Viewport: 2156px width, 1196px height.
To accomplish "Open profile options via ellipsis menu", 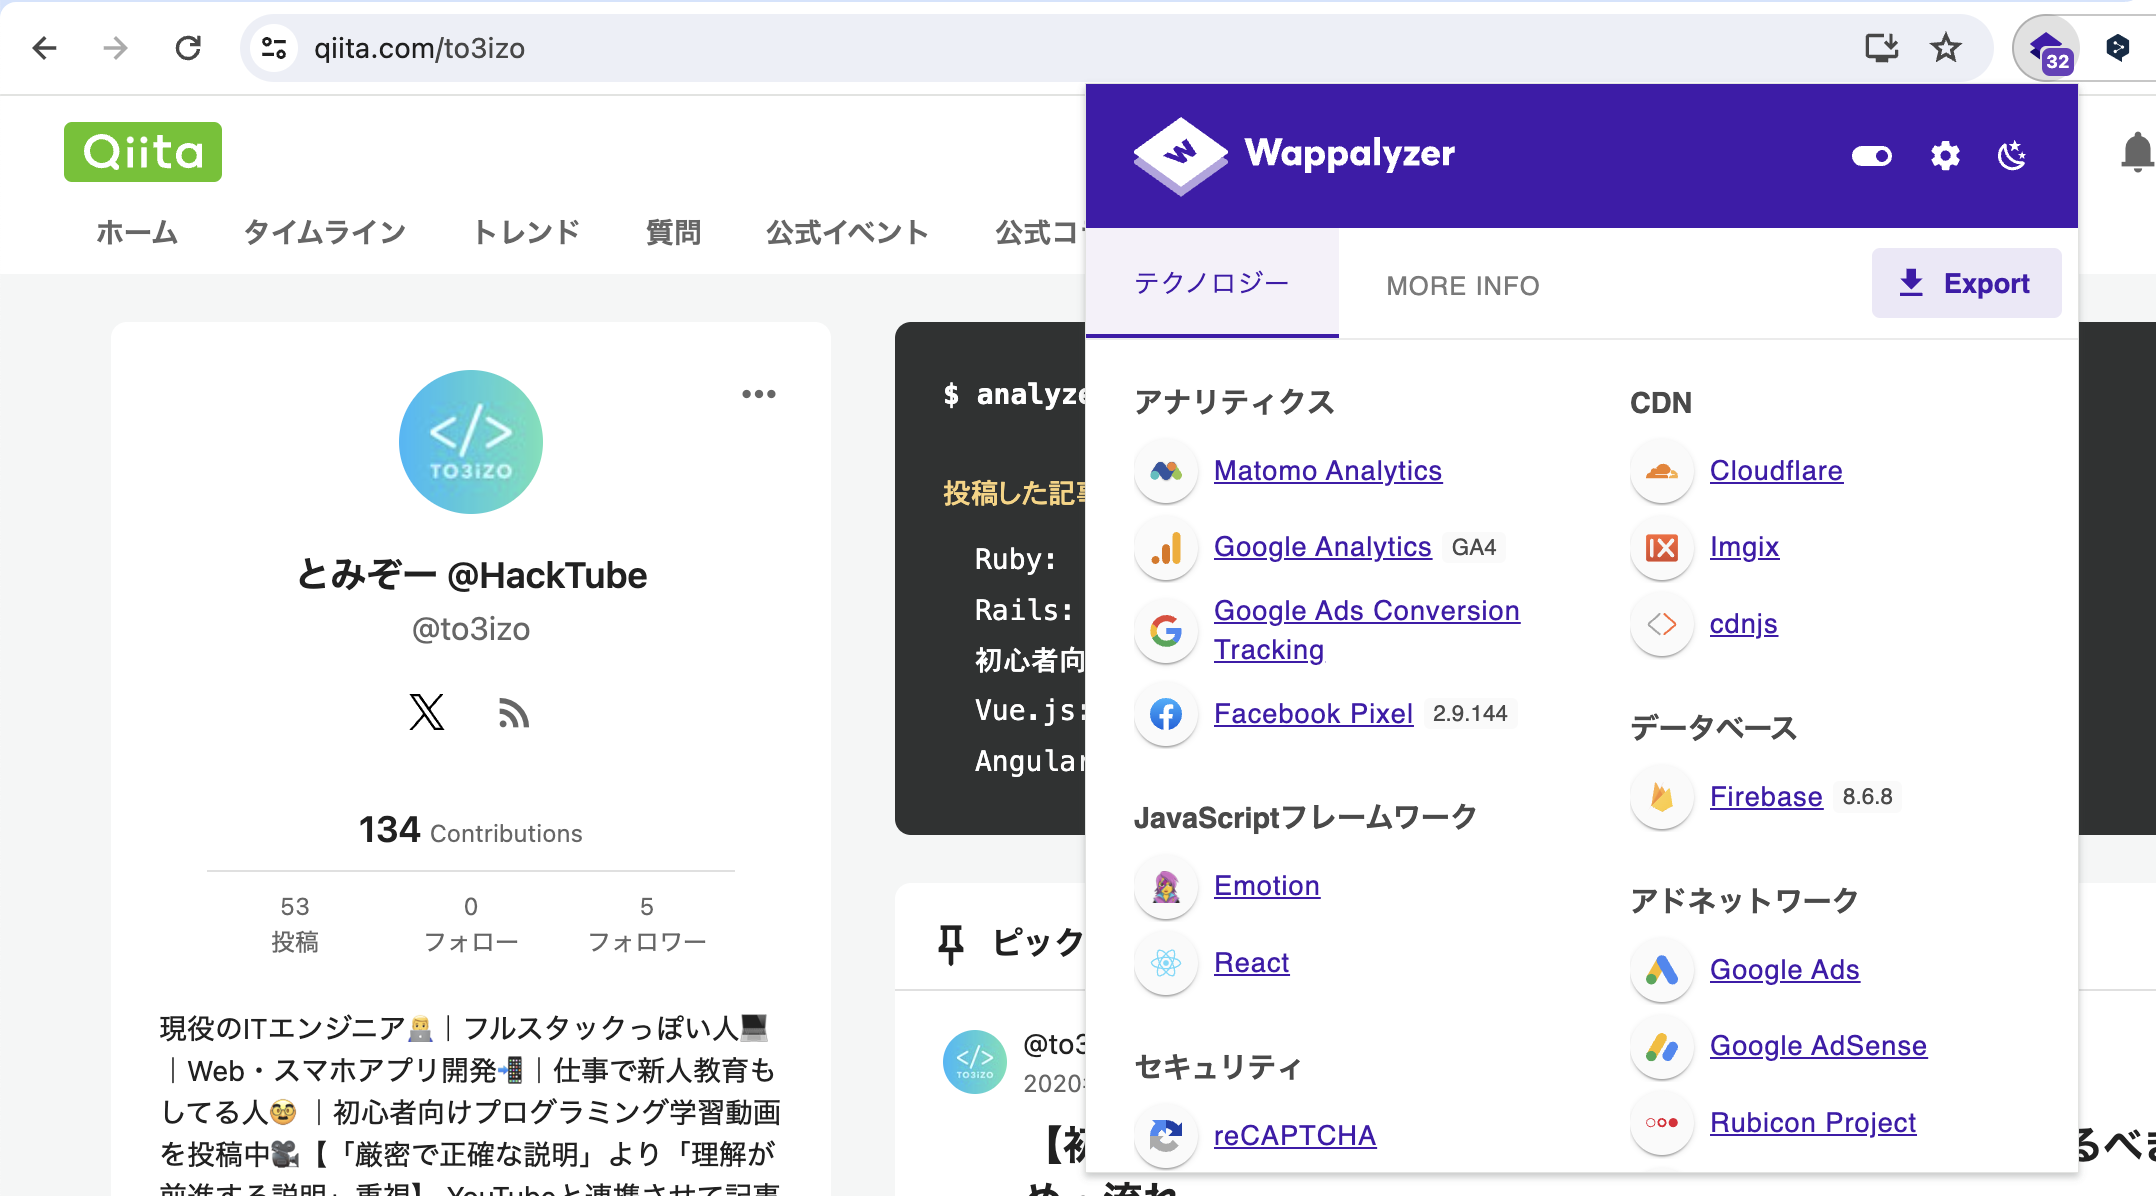I will point(759,394).
